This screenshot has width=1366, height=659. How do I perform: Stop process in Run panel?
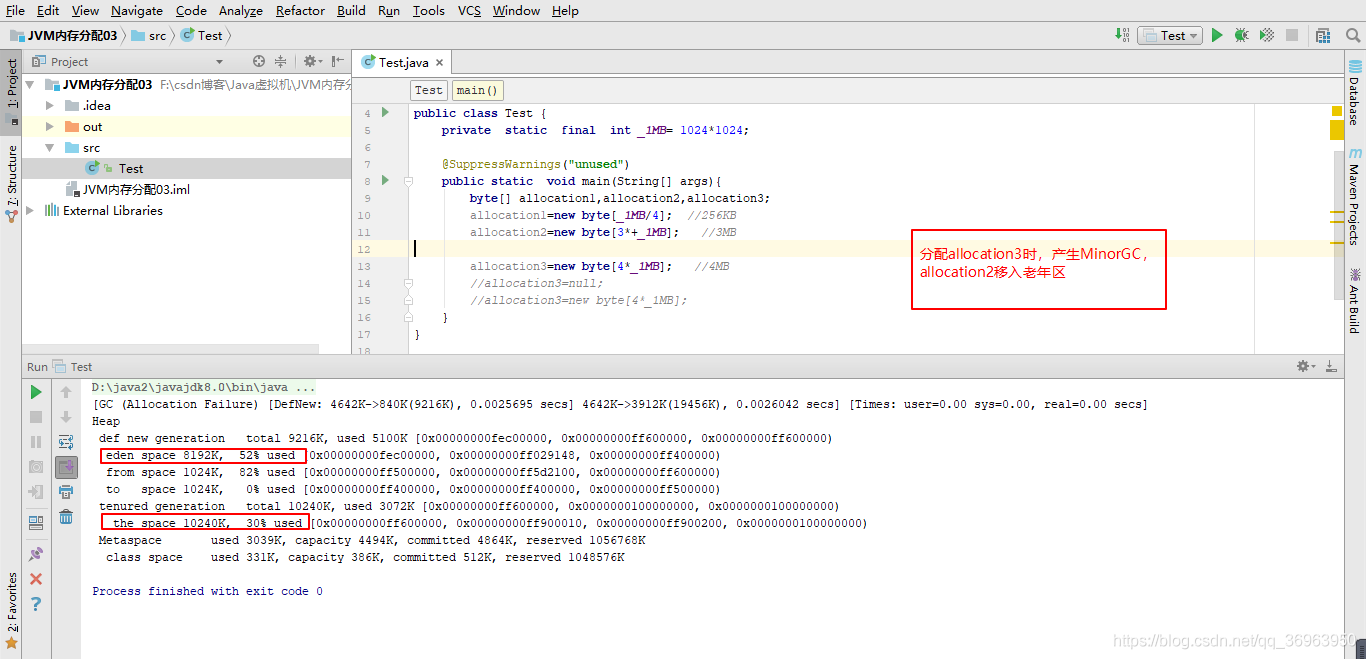click(x=36, y=417)
